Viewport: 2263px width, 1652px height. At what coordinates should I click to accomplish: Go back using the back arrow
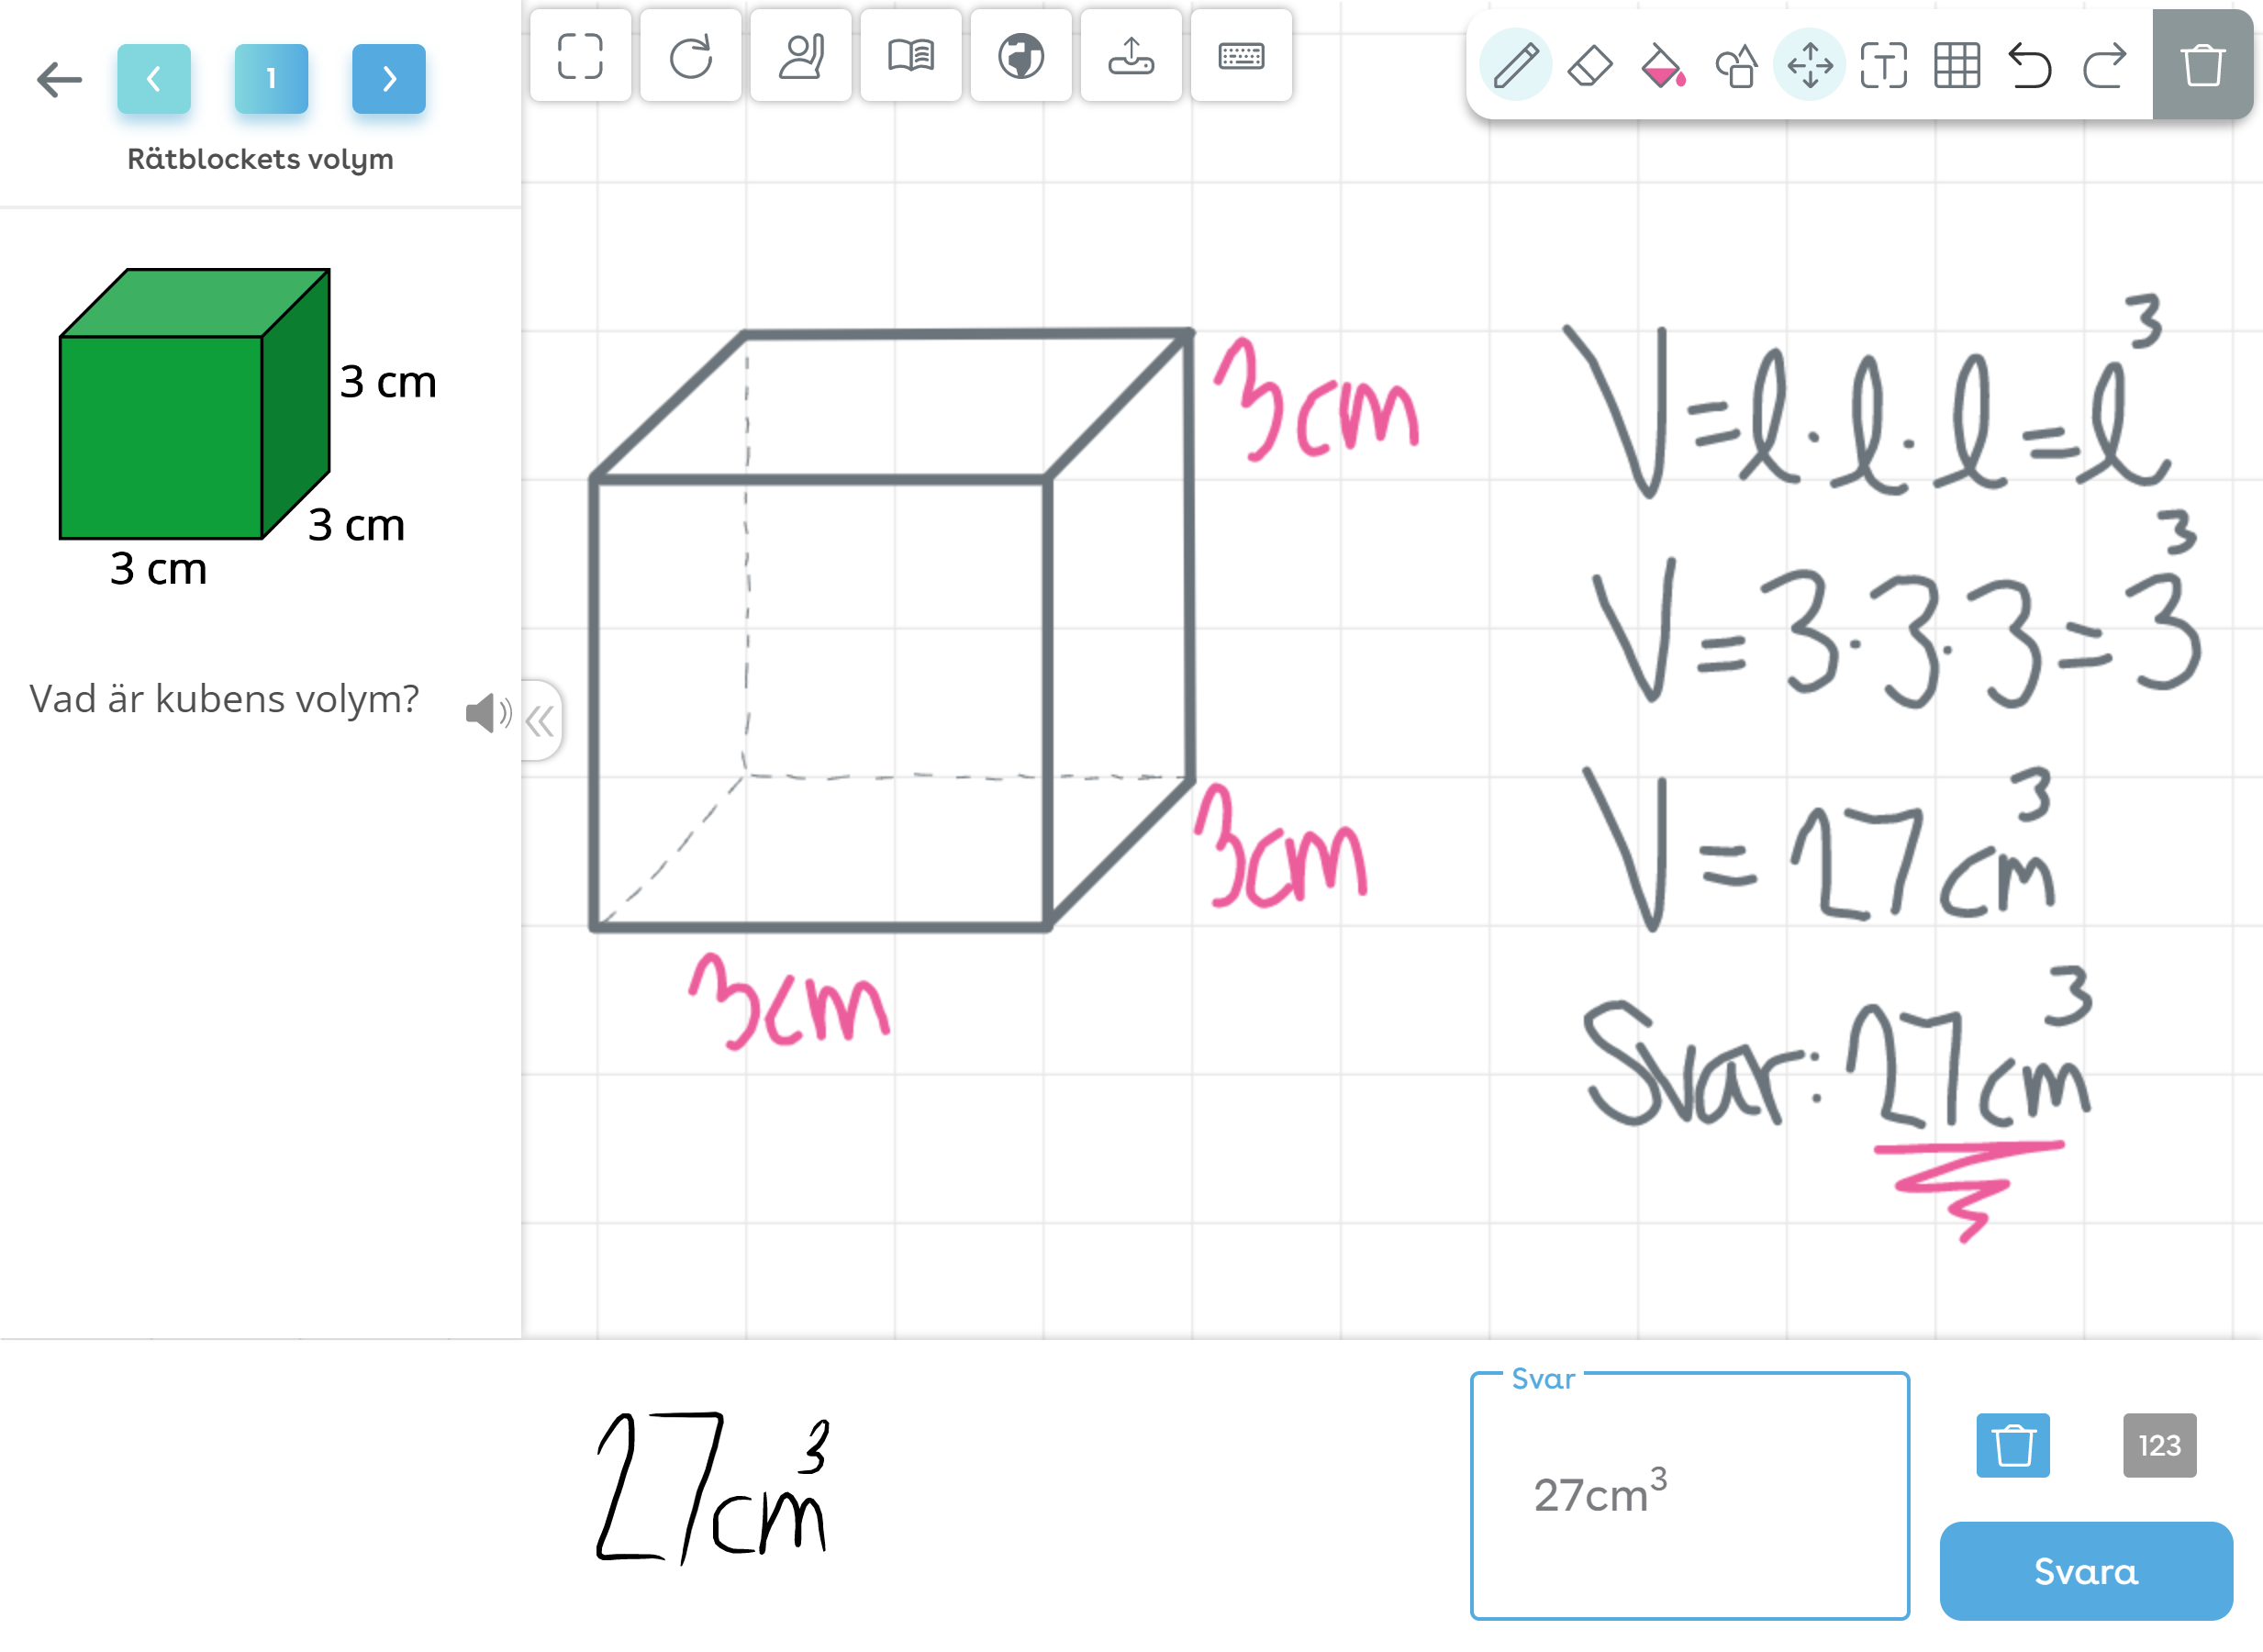coord(58,80)
